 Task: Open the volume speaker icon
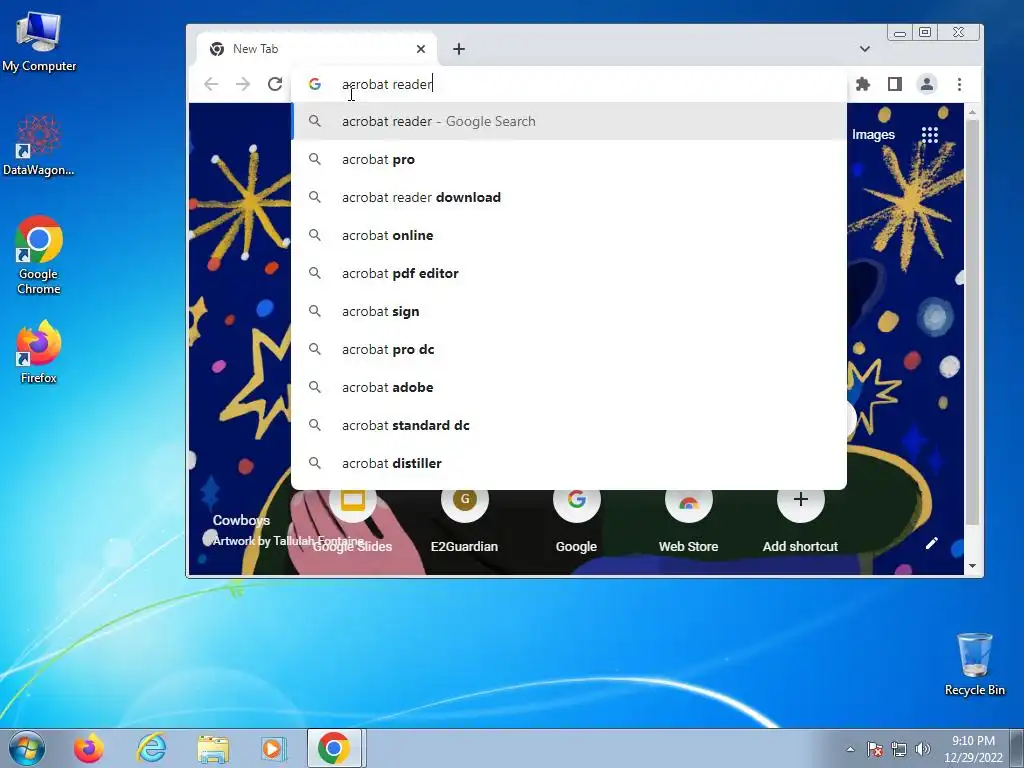pos(922,749)
